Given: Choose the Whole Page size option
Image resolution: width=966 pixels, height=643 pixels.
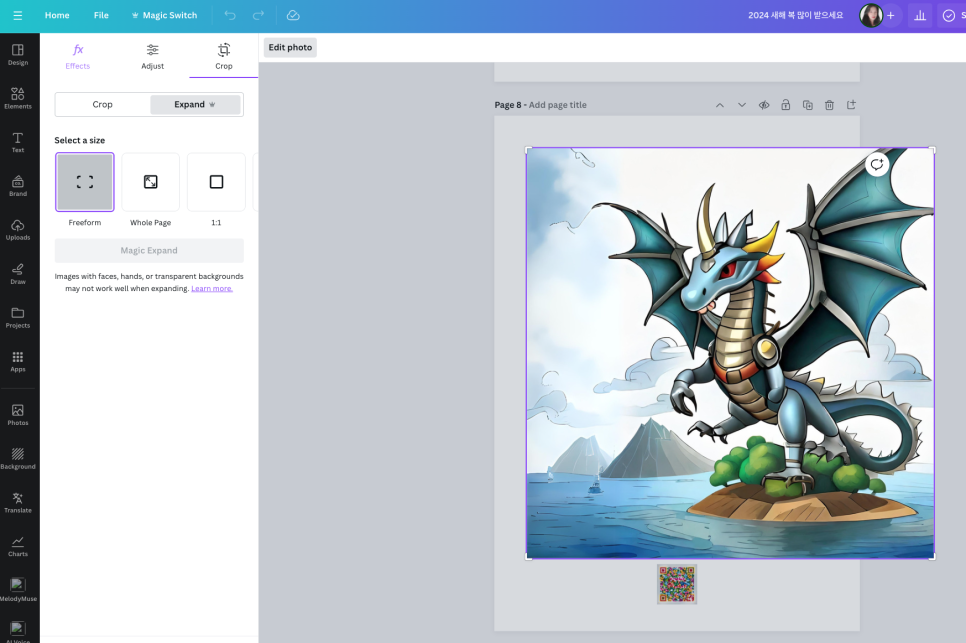Looking at the screenshot, I should click(150, 182).
